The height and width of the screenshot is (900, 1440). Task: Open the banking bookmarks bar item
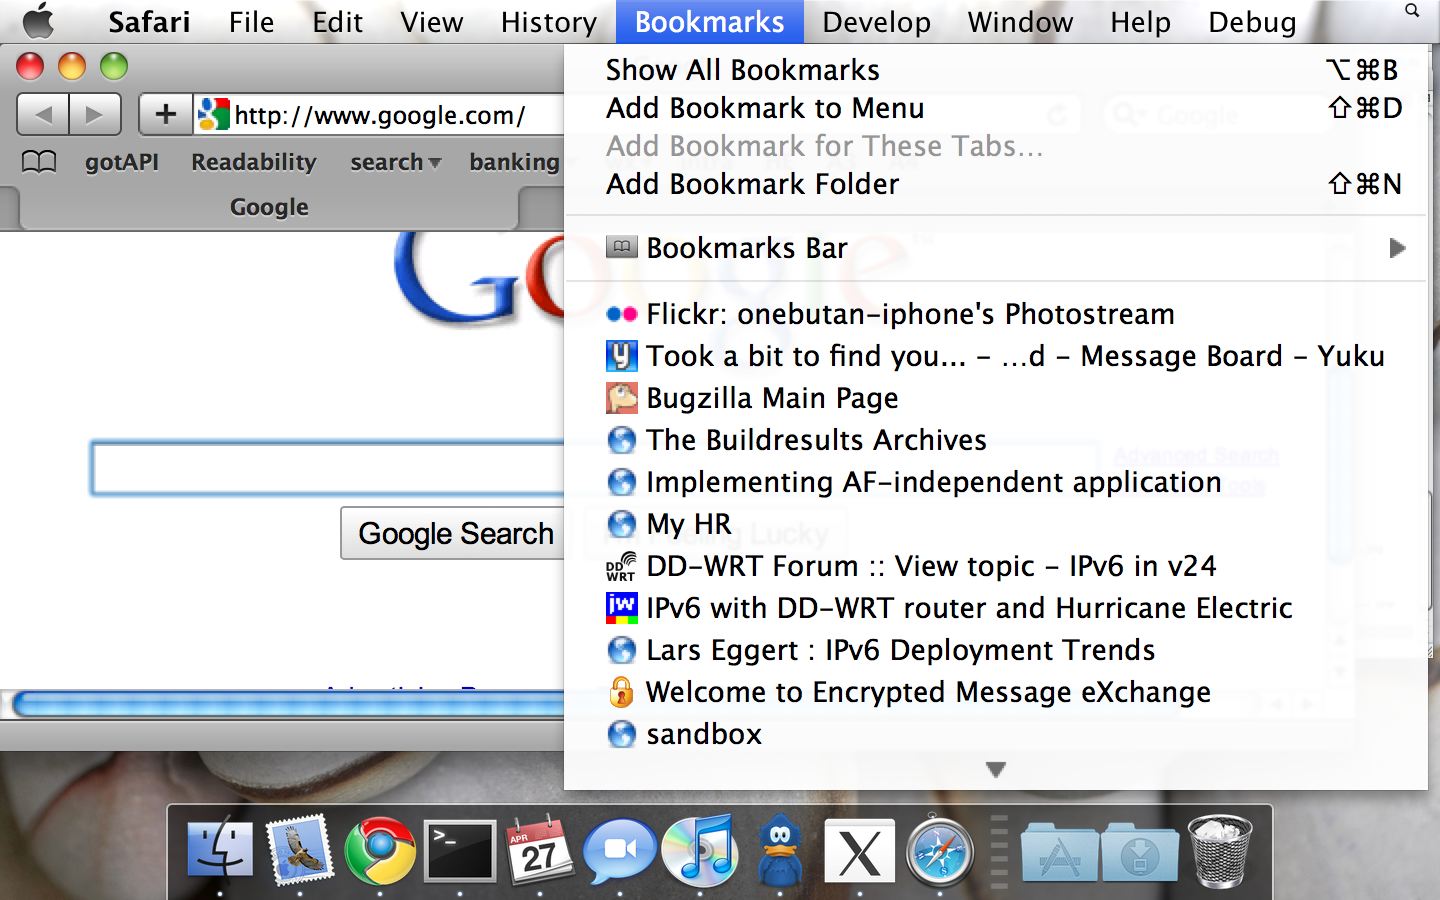pos(515,162)
